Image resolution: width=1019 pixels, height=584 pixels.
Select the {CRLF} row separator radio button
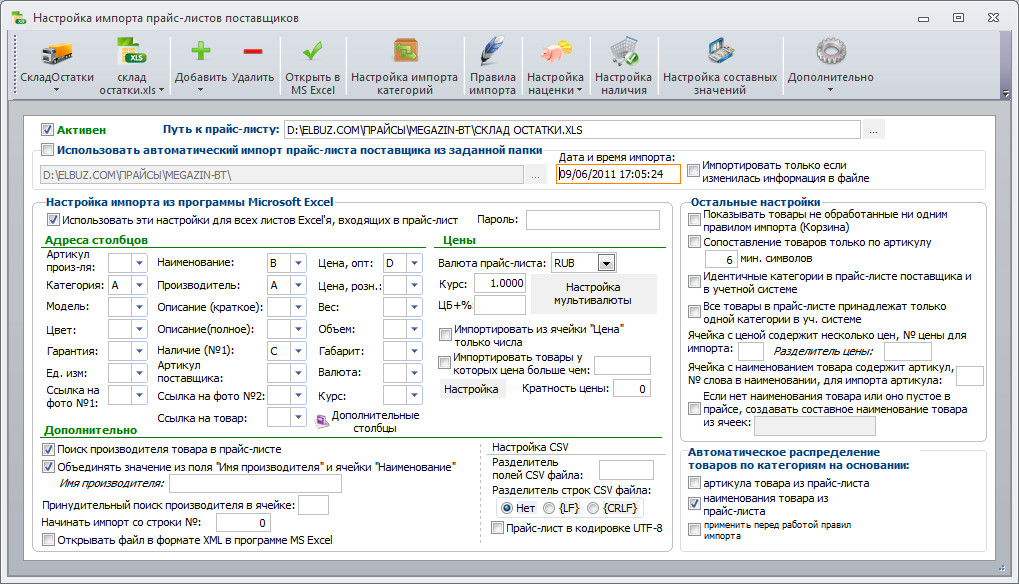click(x=593, y=508)
